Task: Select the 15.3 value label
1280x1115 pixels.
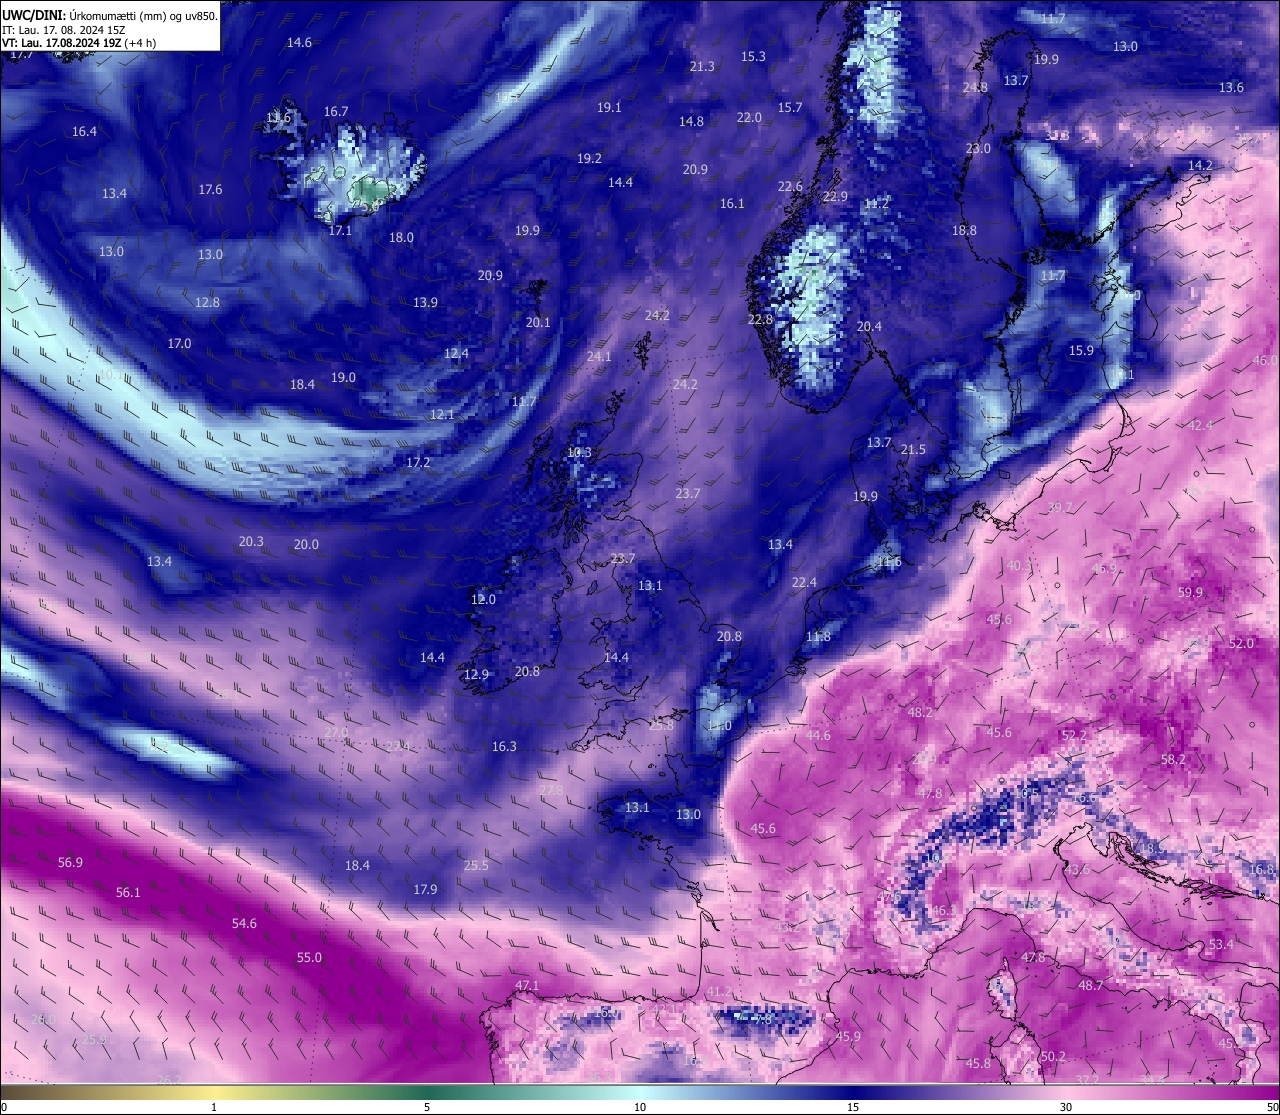Action: (753, 57)
